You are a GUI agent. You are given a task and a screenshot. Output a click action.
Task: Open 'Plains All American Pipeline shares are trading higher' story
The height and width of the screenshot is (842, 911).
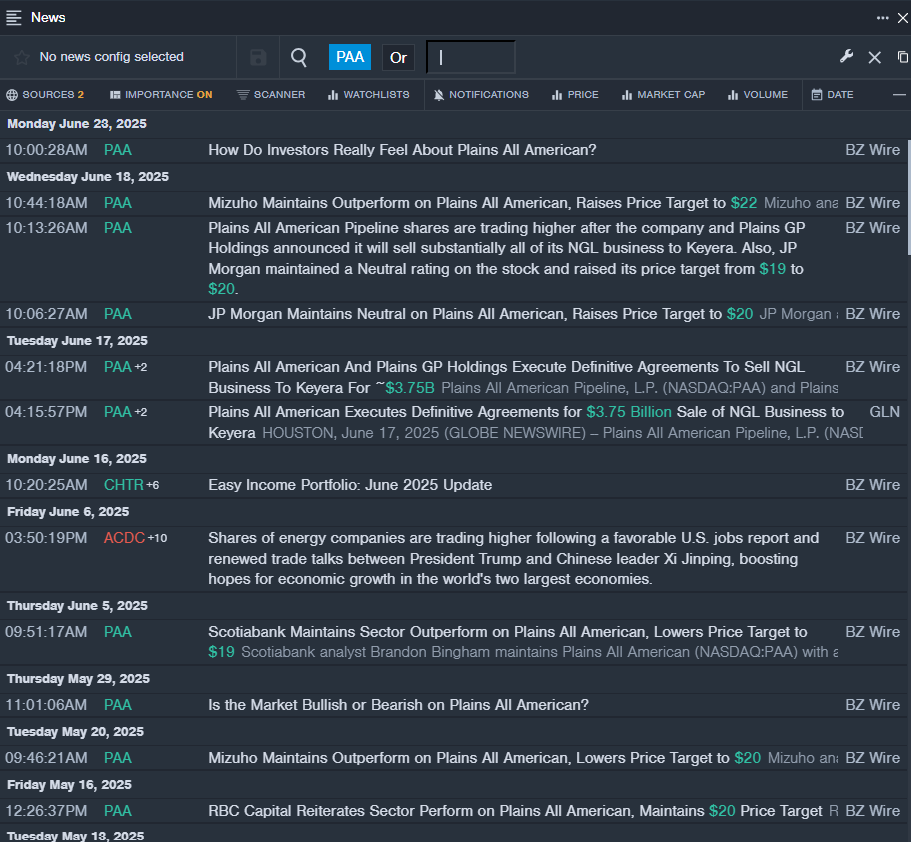click(x=507, y=259)
